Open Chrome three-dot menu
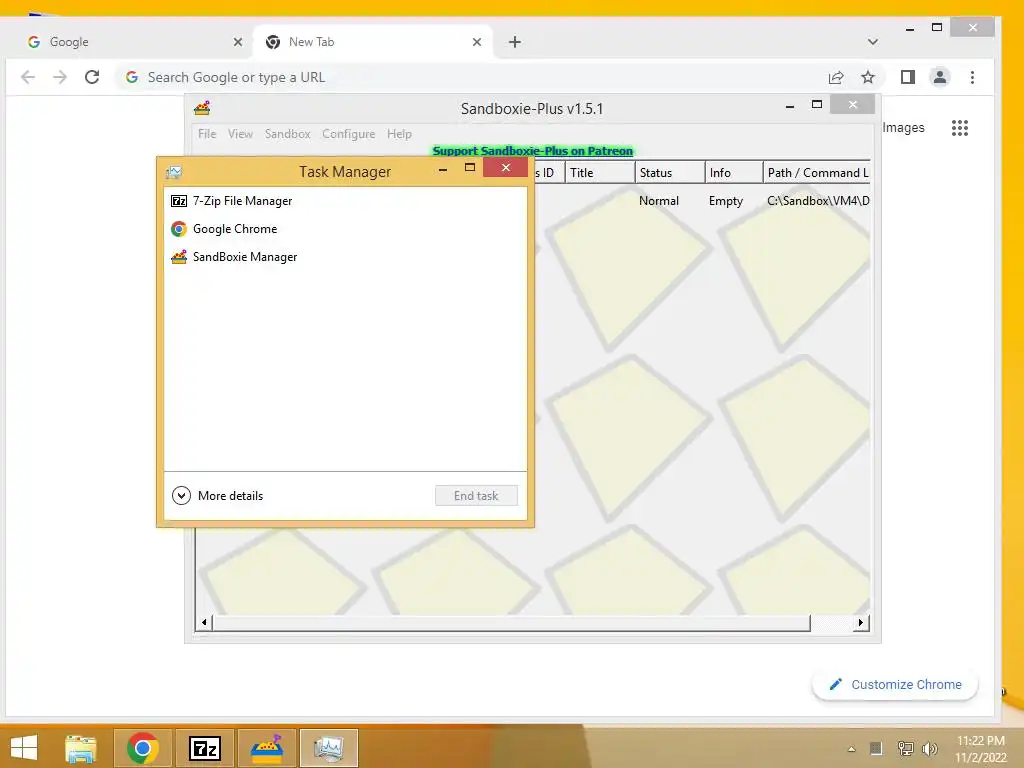Viewport: 1024px width, 768px height. click(972, 77)
